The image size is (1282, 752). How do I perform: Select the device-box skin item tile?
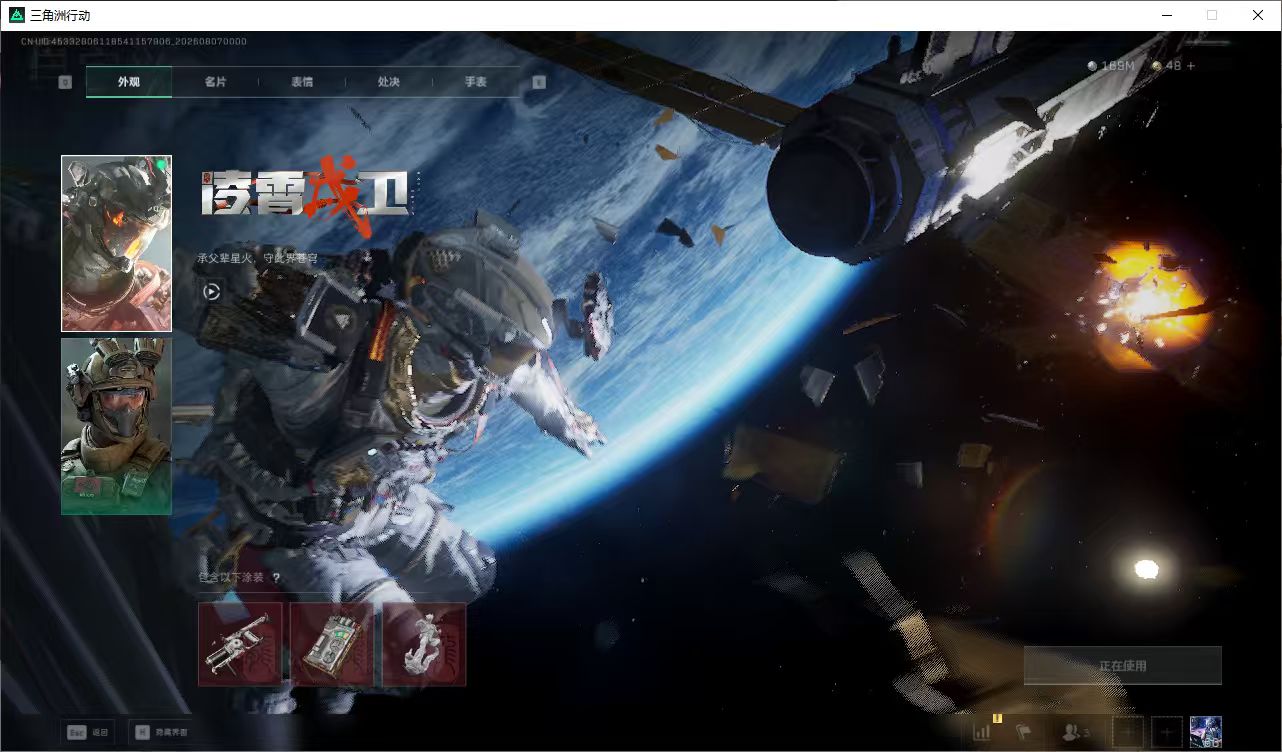pos(332,644)
